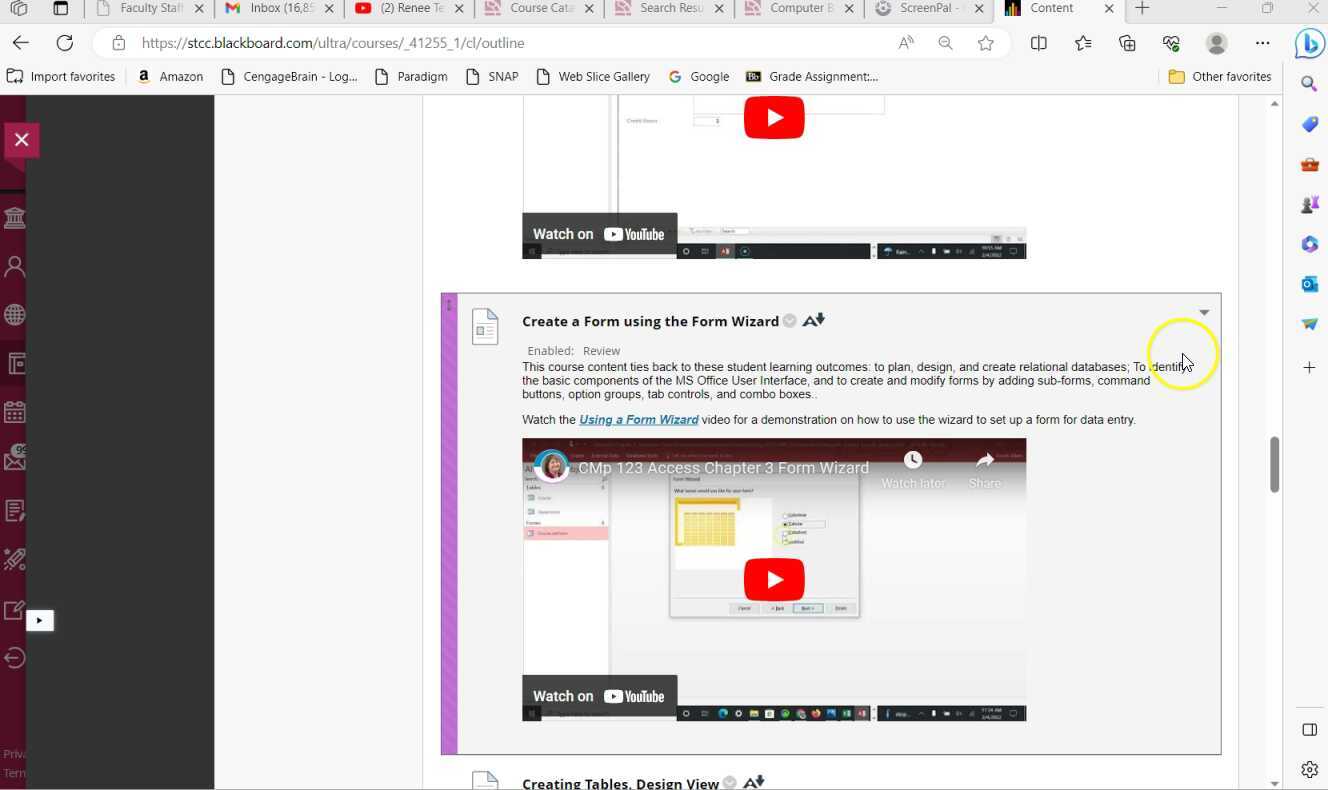Viewport: 1328px width, 790px height.
Task: Click the Sign Out icon in sidebar
Action: click(x=15, y=657)
